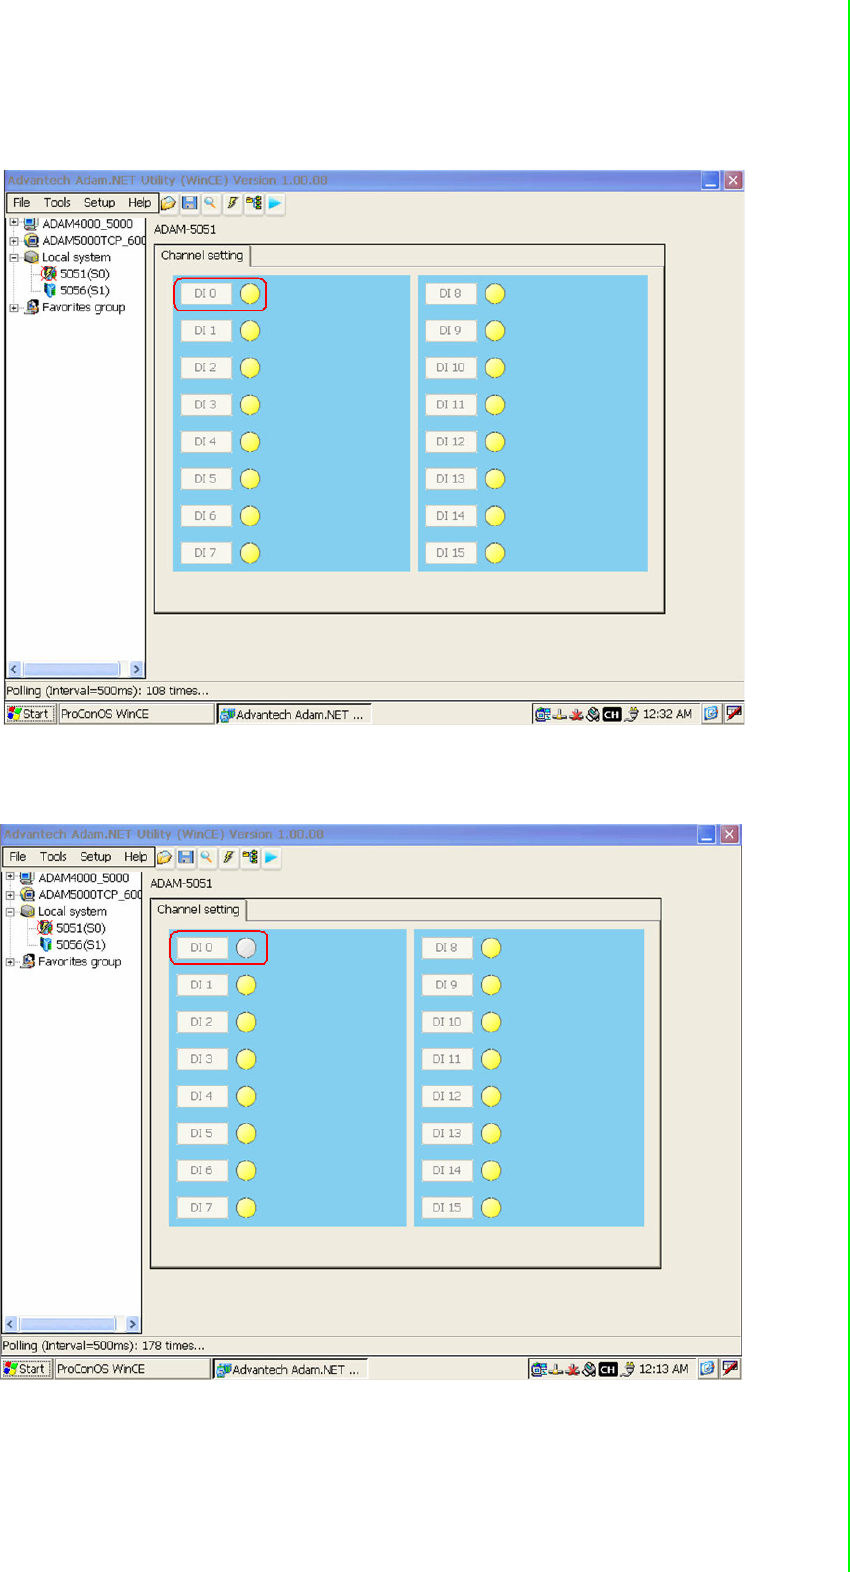Click the tree scrollbar right arrow in the 12:13 AM window
This screenshot has height=1572, width=850.
coord(133,1324)
